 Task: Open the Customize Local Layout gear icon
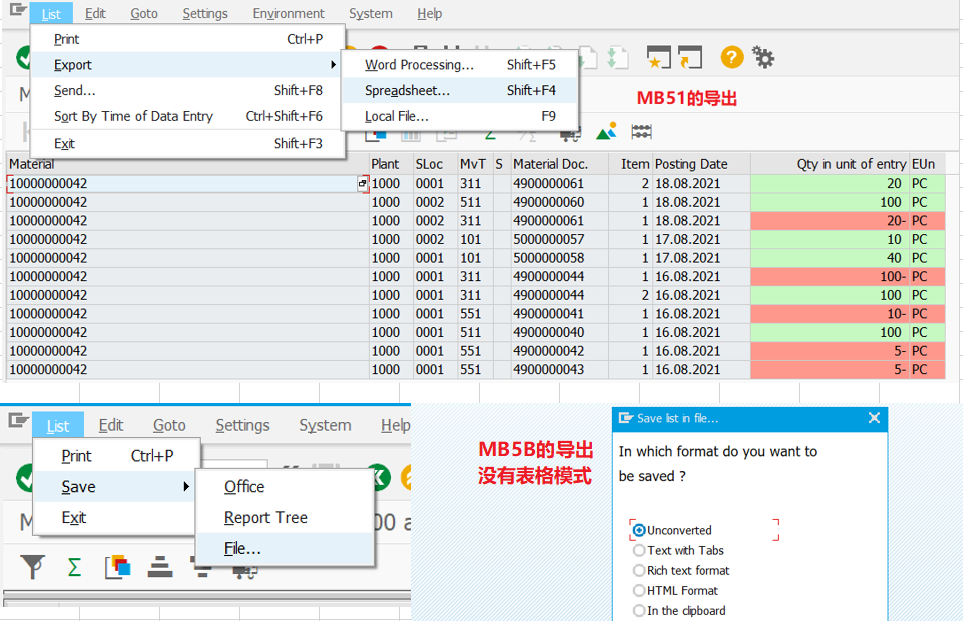coord(763,58)
